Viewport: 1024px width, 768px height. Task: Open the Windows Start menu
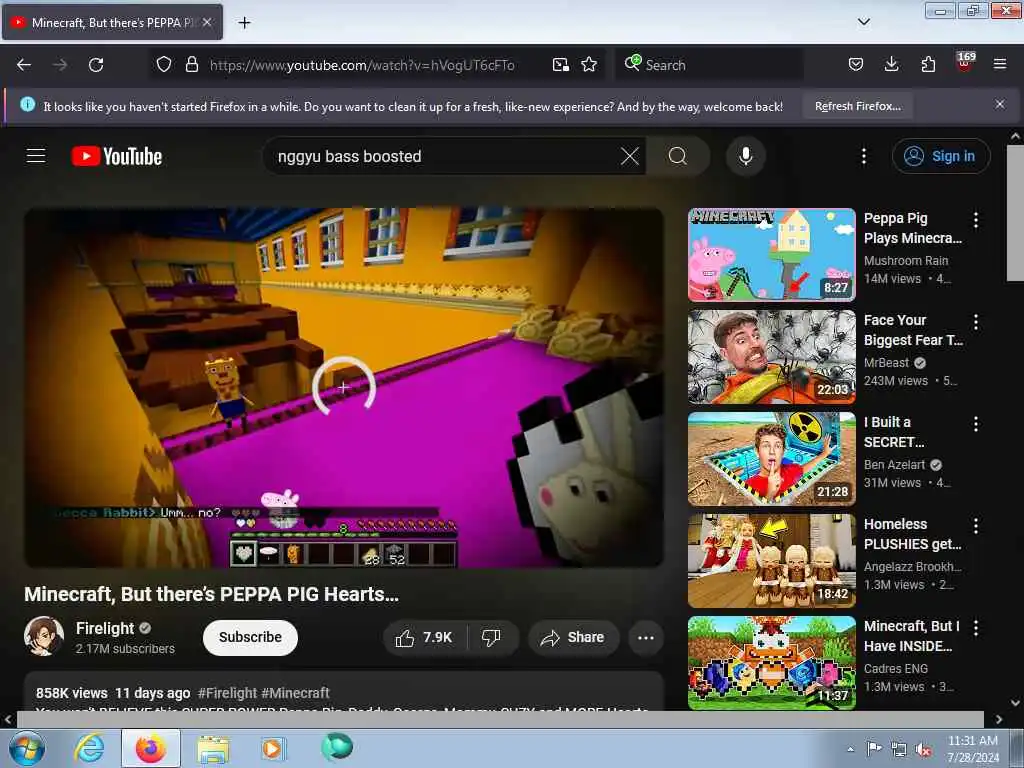point(27,748)
